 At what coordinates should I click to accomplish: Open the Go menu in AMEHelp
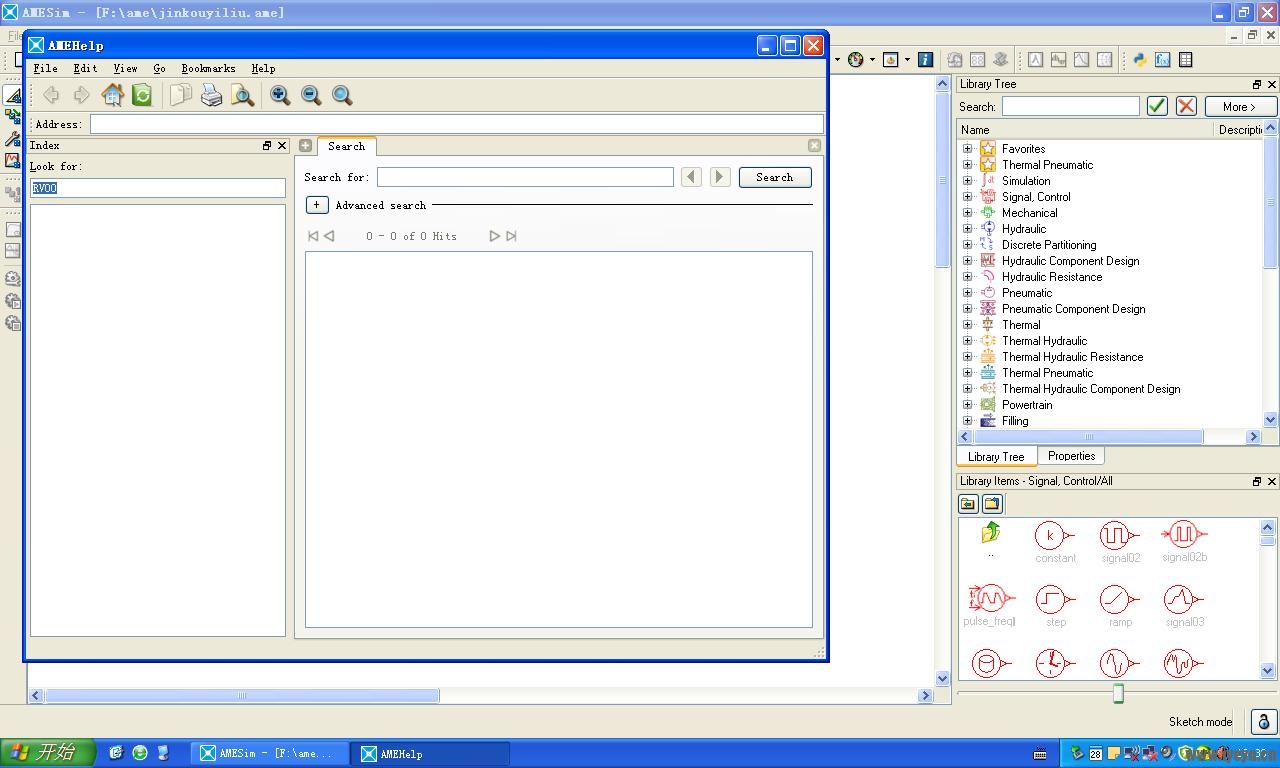pyautogui.click(x=159, y=68)
